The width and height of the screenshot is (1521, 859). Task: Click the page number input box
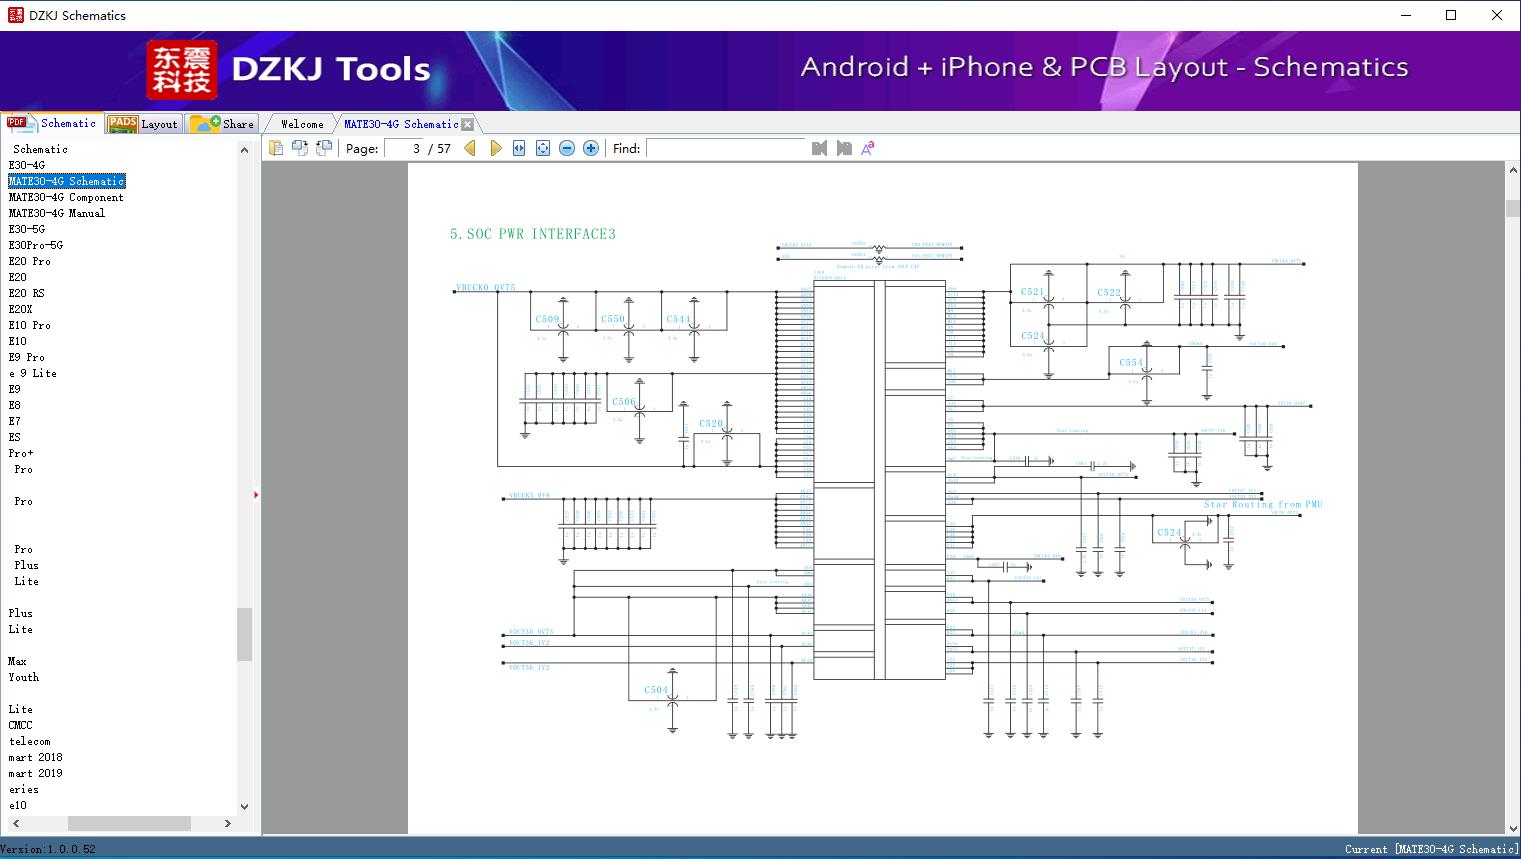(404, 148)
